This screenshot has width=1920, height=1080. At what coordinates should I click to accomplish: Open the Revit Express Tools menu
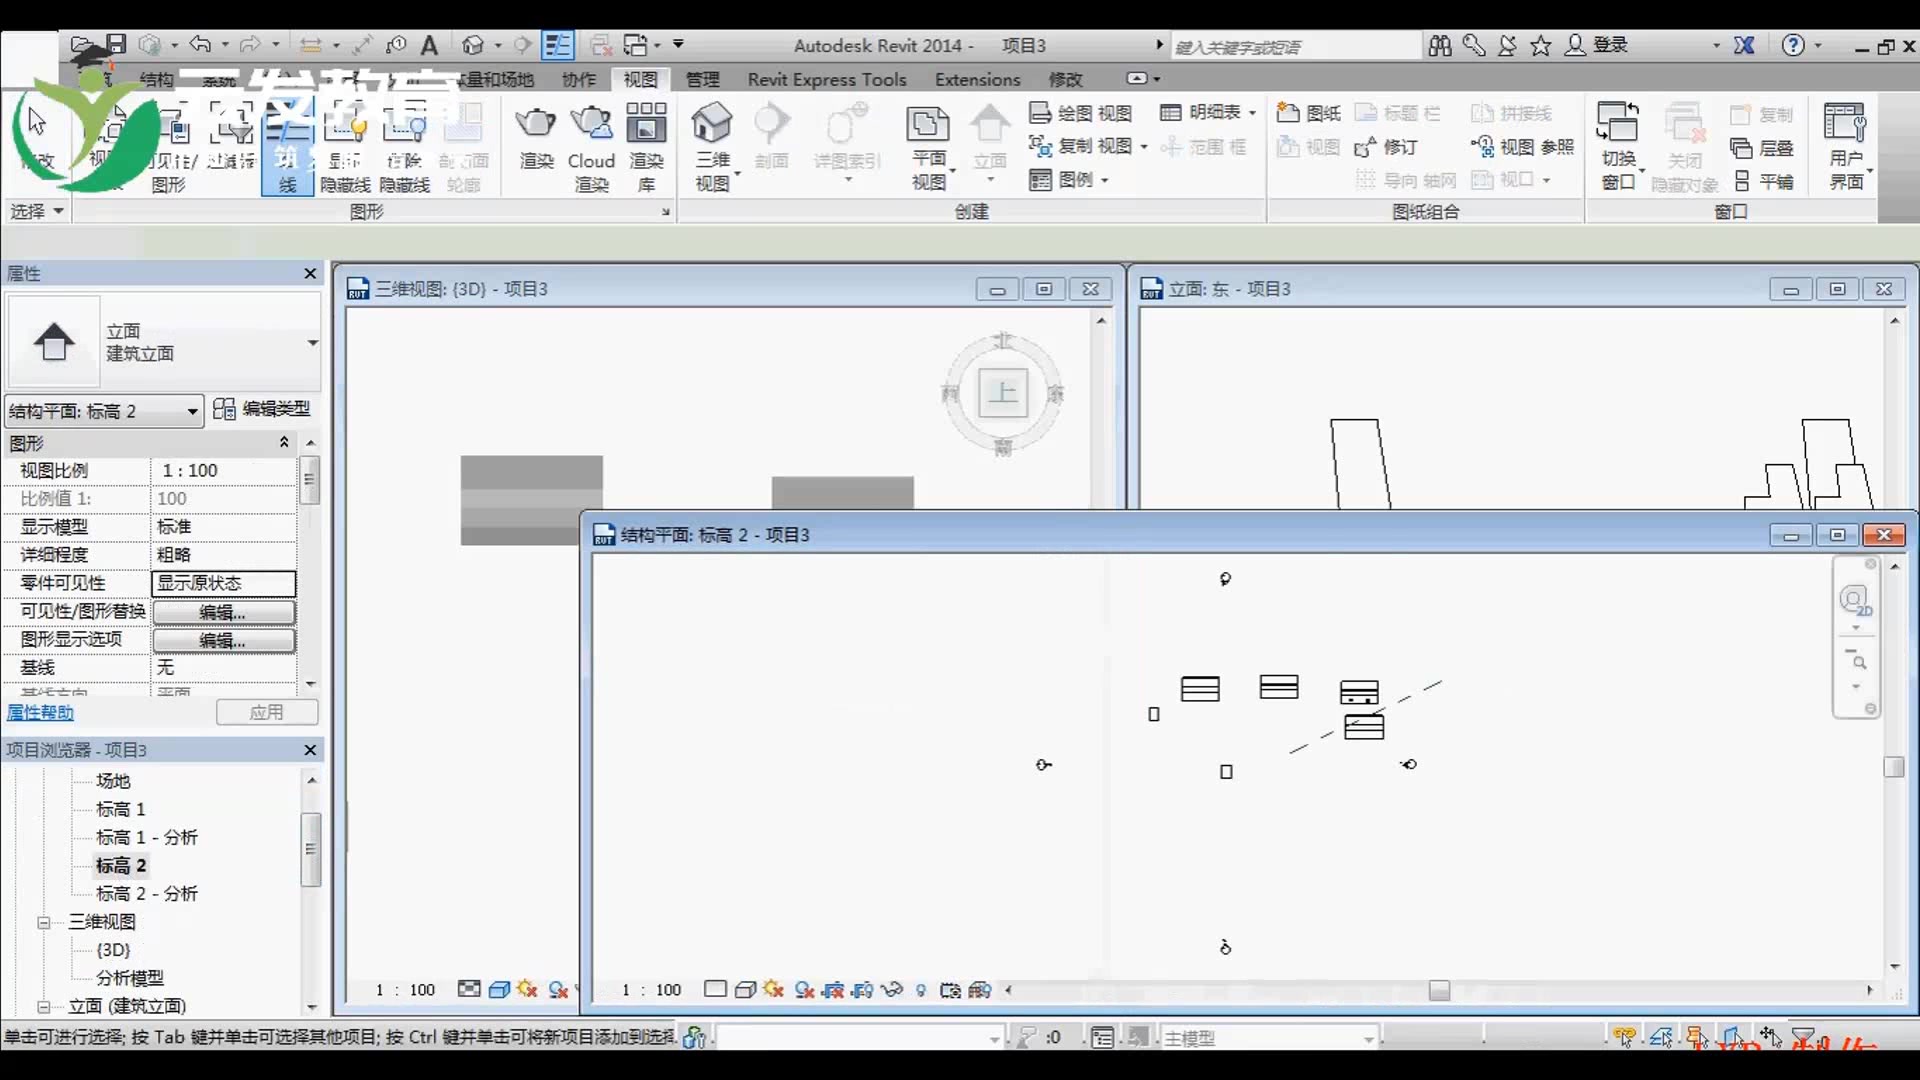(x=827, y=79)
